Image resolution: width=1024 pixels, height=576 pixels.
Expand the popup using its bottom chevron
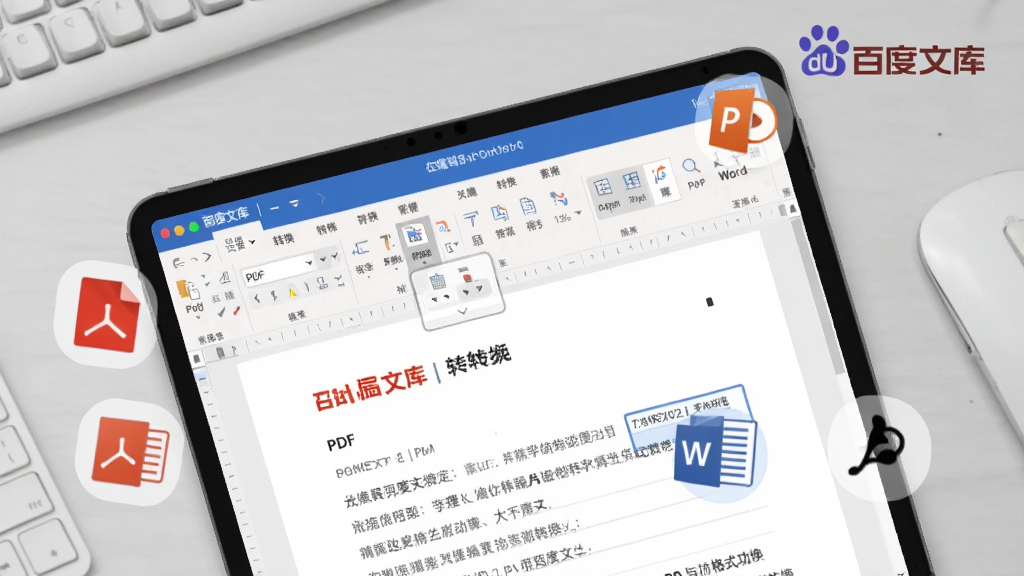[462, 312]
